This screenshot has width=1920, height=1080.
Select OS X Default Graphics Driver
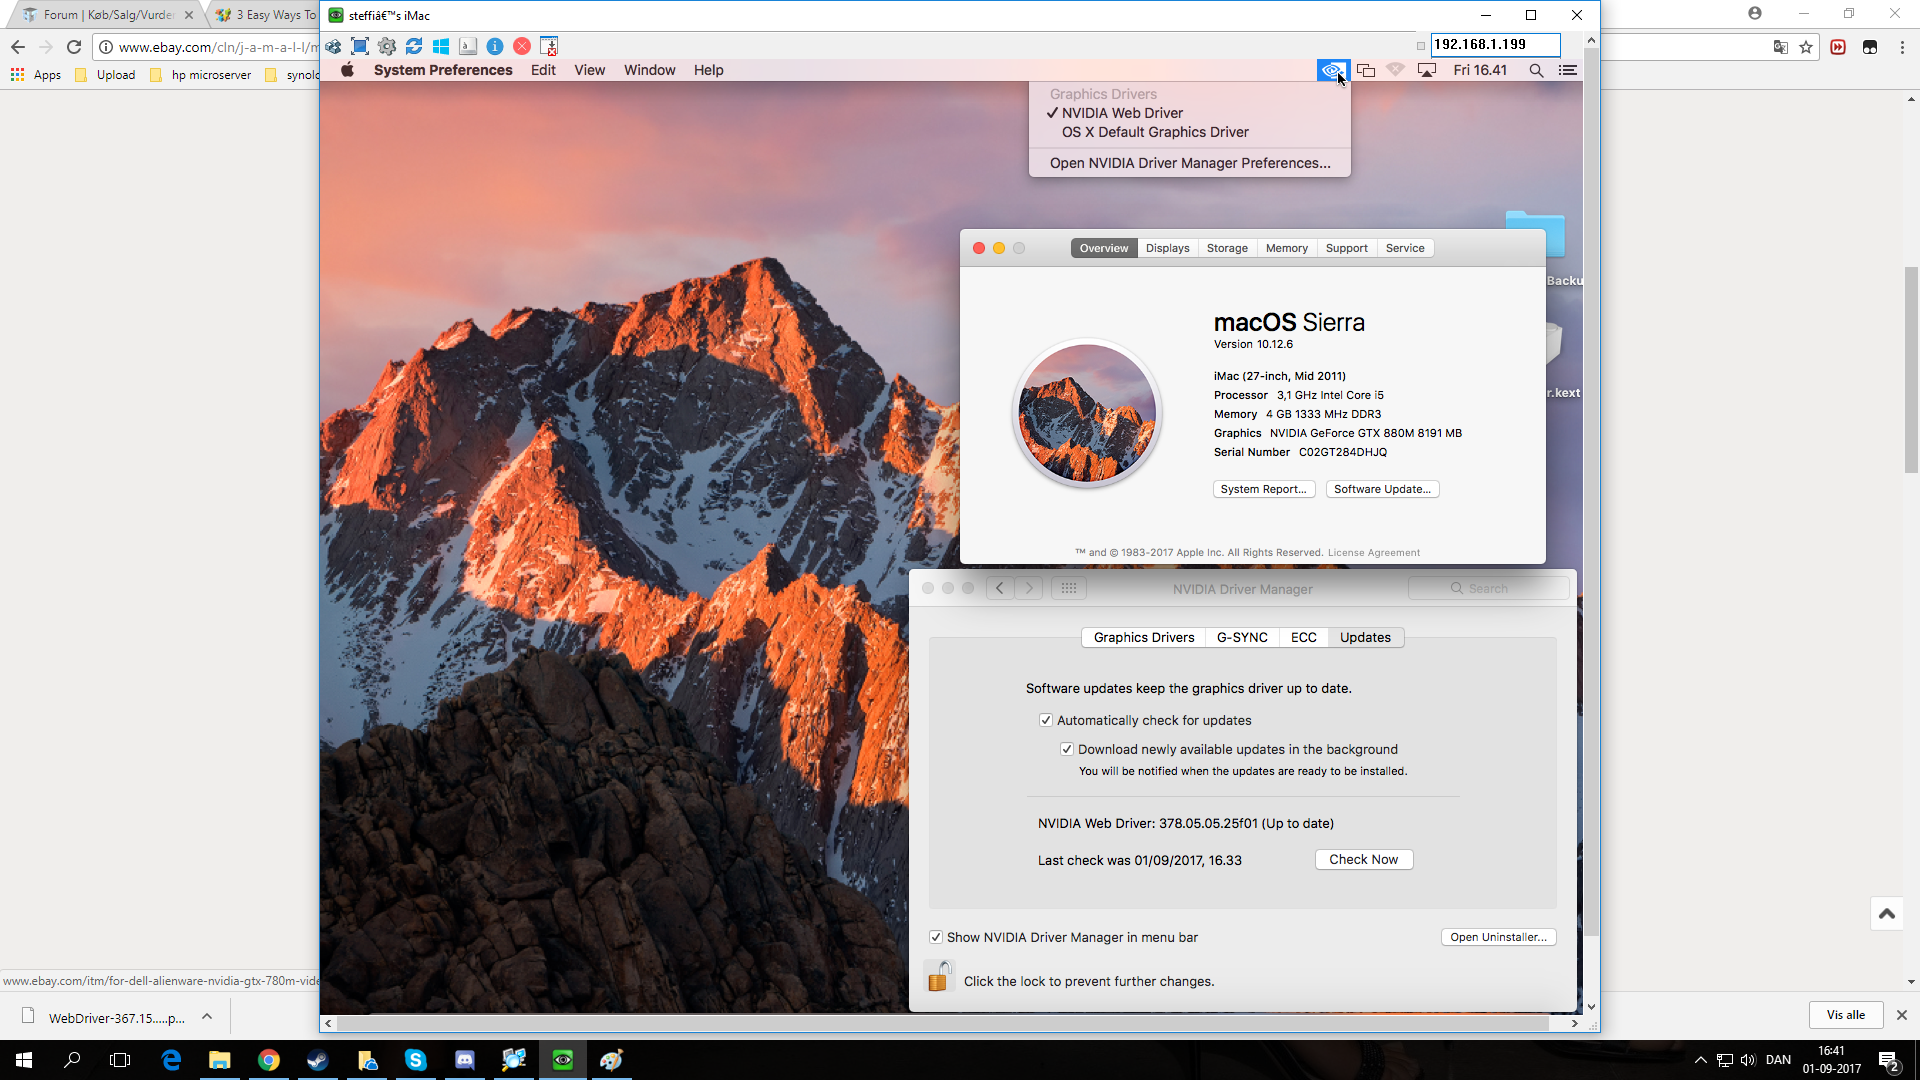1154,132
